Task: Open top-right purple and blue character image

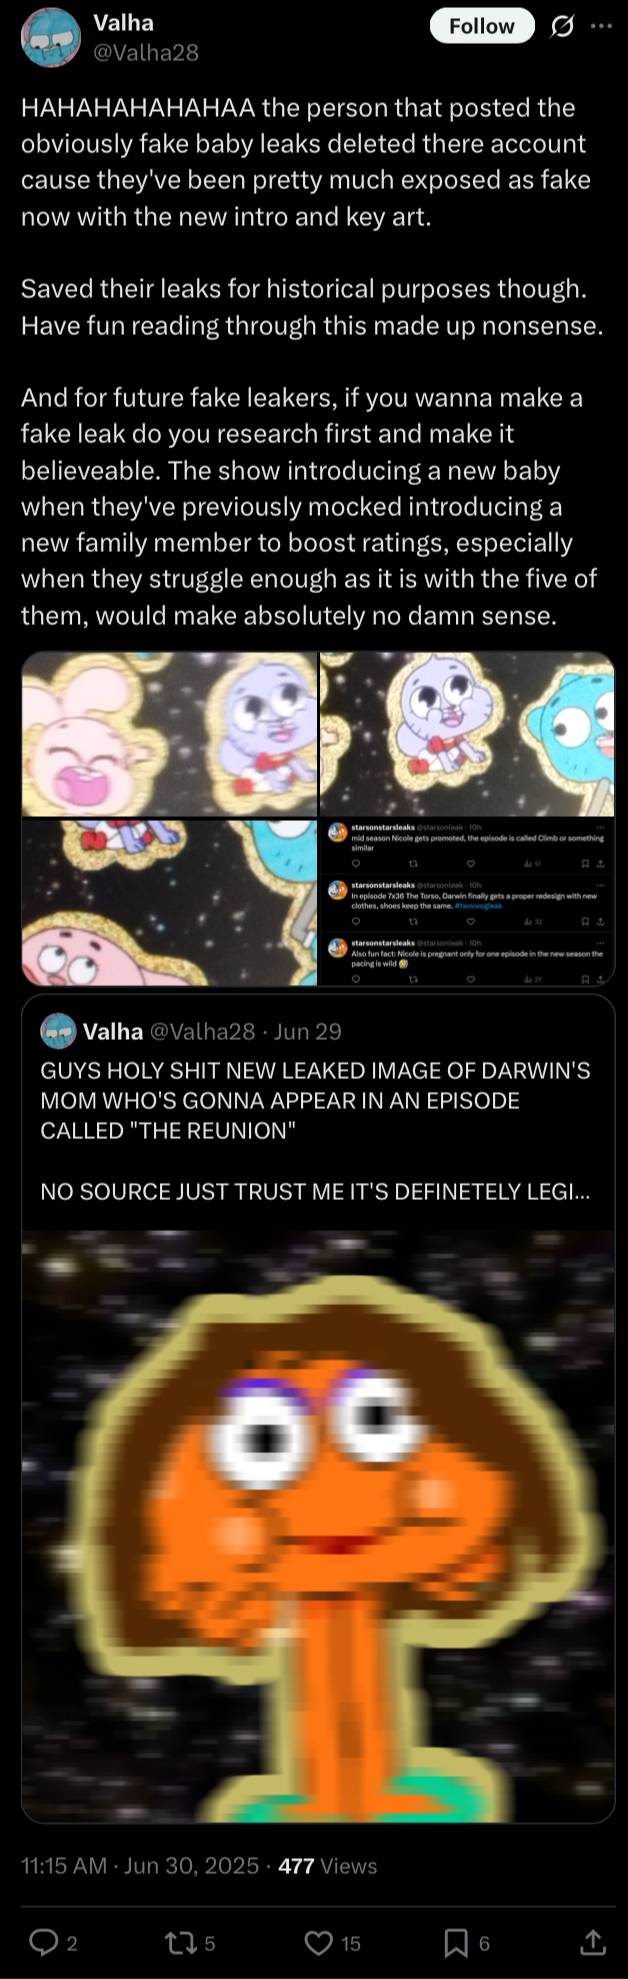Action: [x=467, y=734]
